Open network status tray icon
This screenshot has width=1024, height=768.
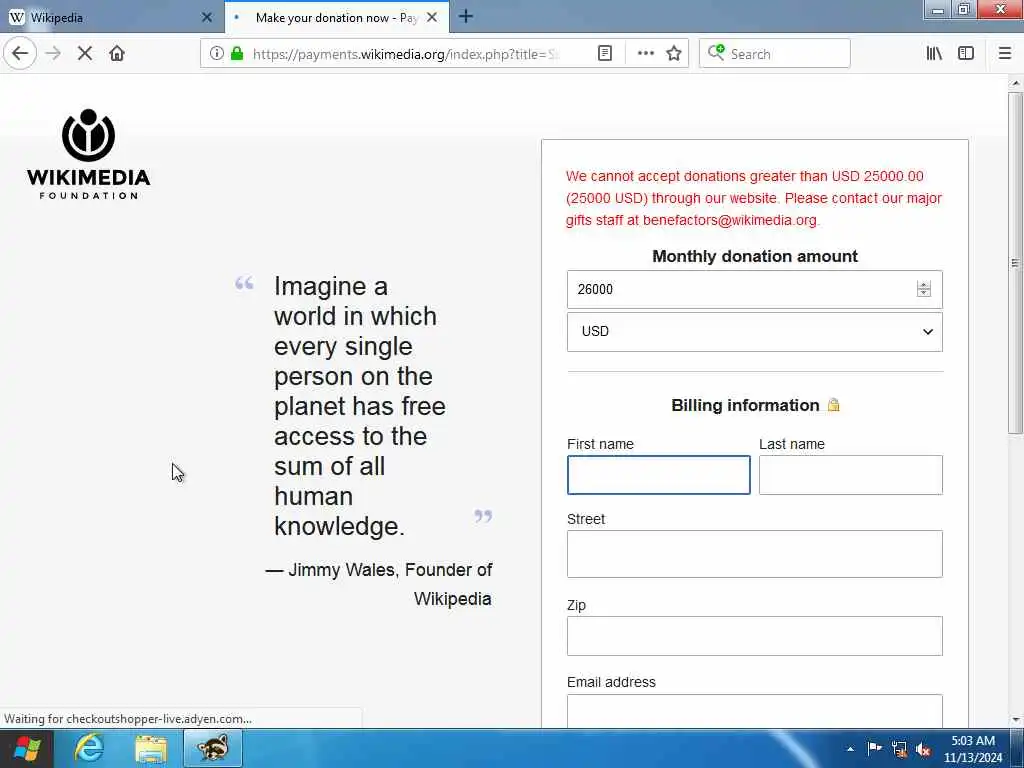[899, 749]
